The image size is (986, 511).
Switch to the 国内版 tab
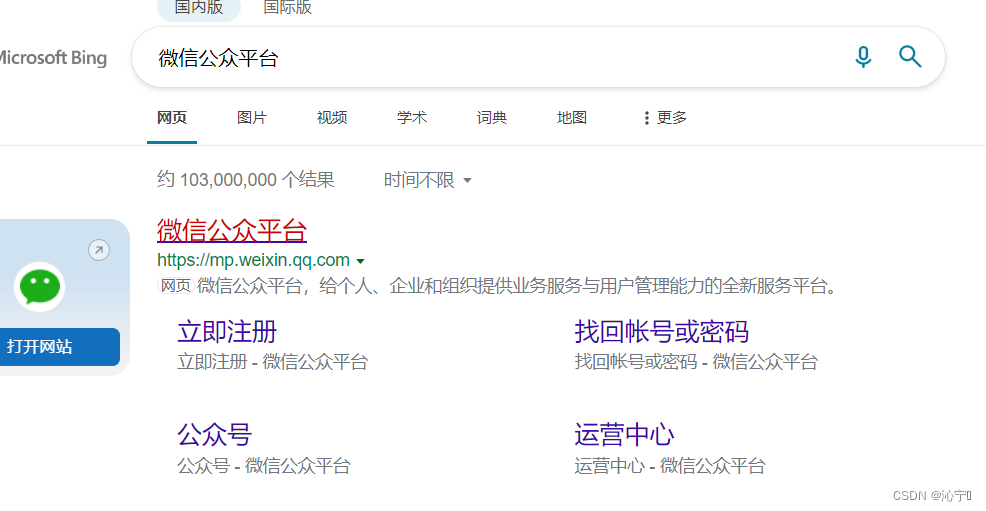(199, 8)
